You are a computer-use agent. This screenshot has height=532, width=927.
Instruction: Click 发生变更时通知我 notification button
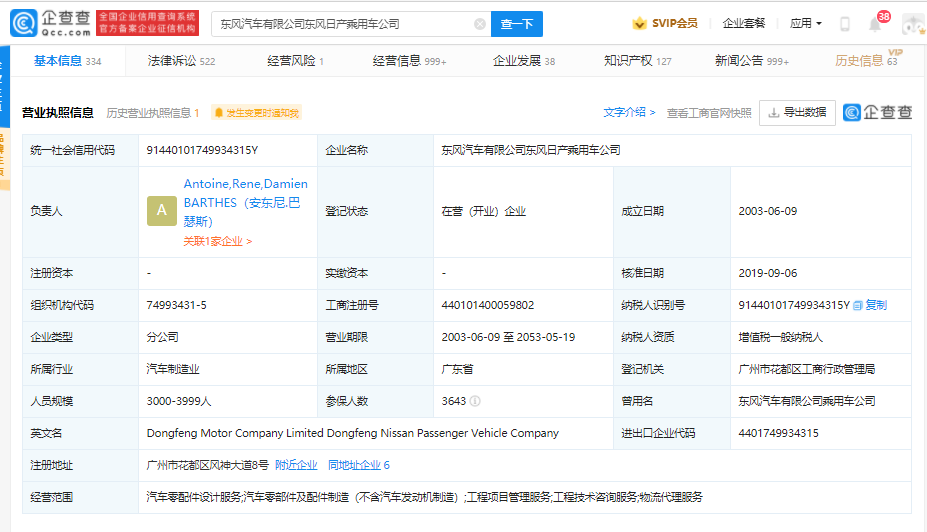257,113
